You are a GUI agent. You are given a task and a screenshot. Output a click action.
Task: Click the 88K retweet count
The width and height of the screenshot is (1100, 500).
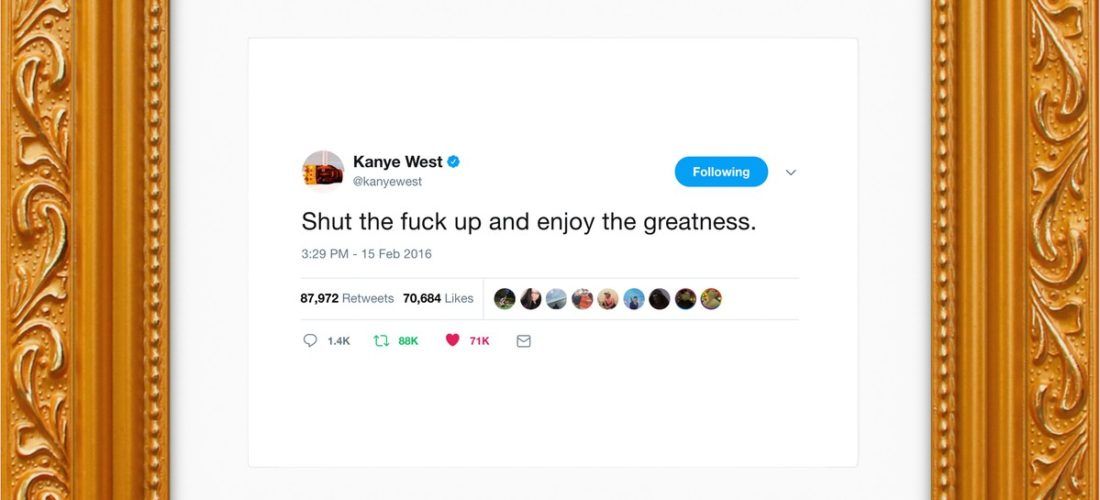(x=408, y=341)
